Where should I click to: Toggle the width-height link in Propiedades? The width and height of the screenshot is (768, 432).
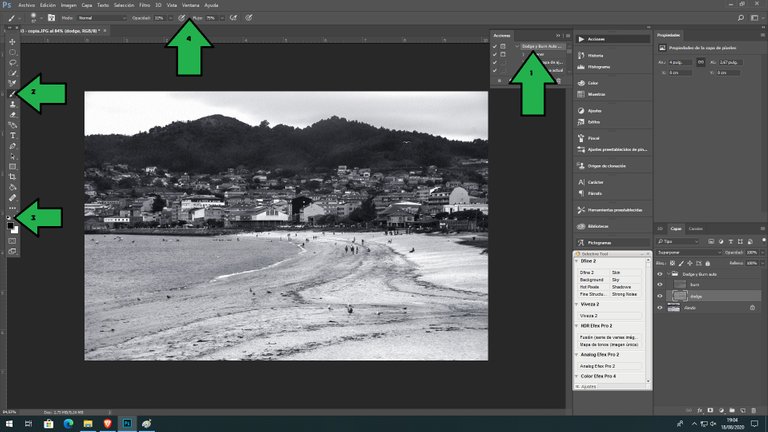click(x=701, y=62)
